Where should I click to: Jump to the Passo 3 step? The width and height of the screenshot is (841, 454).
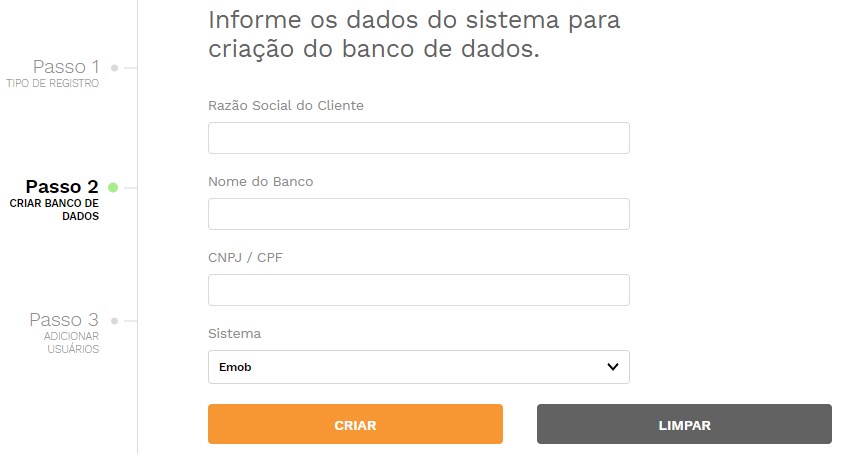pos(64,319)
